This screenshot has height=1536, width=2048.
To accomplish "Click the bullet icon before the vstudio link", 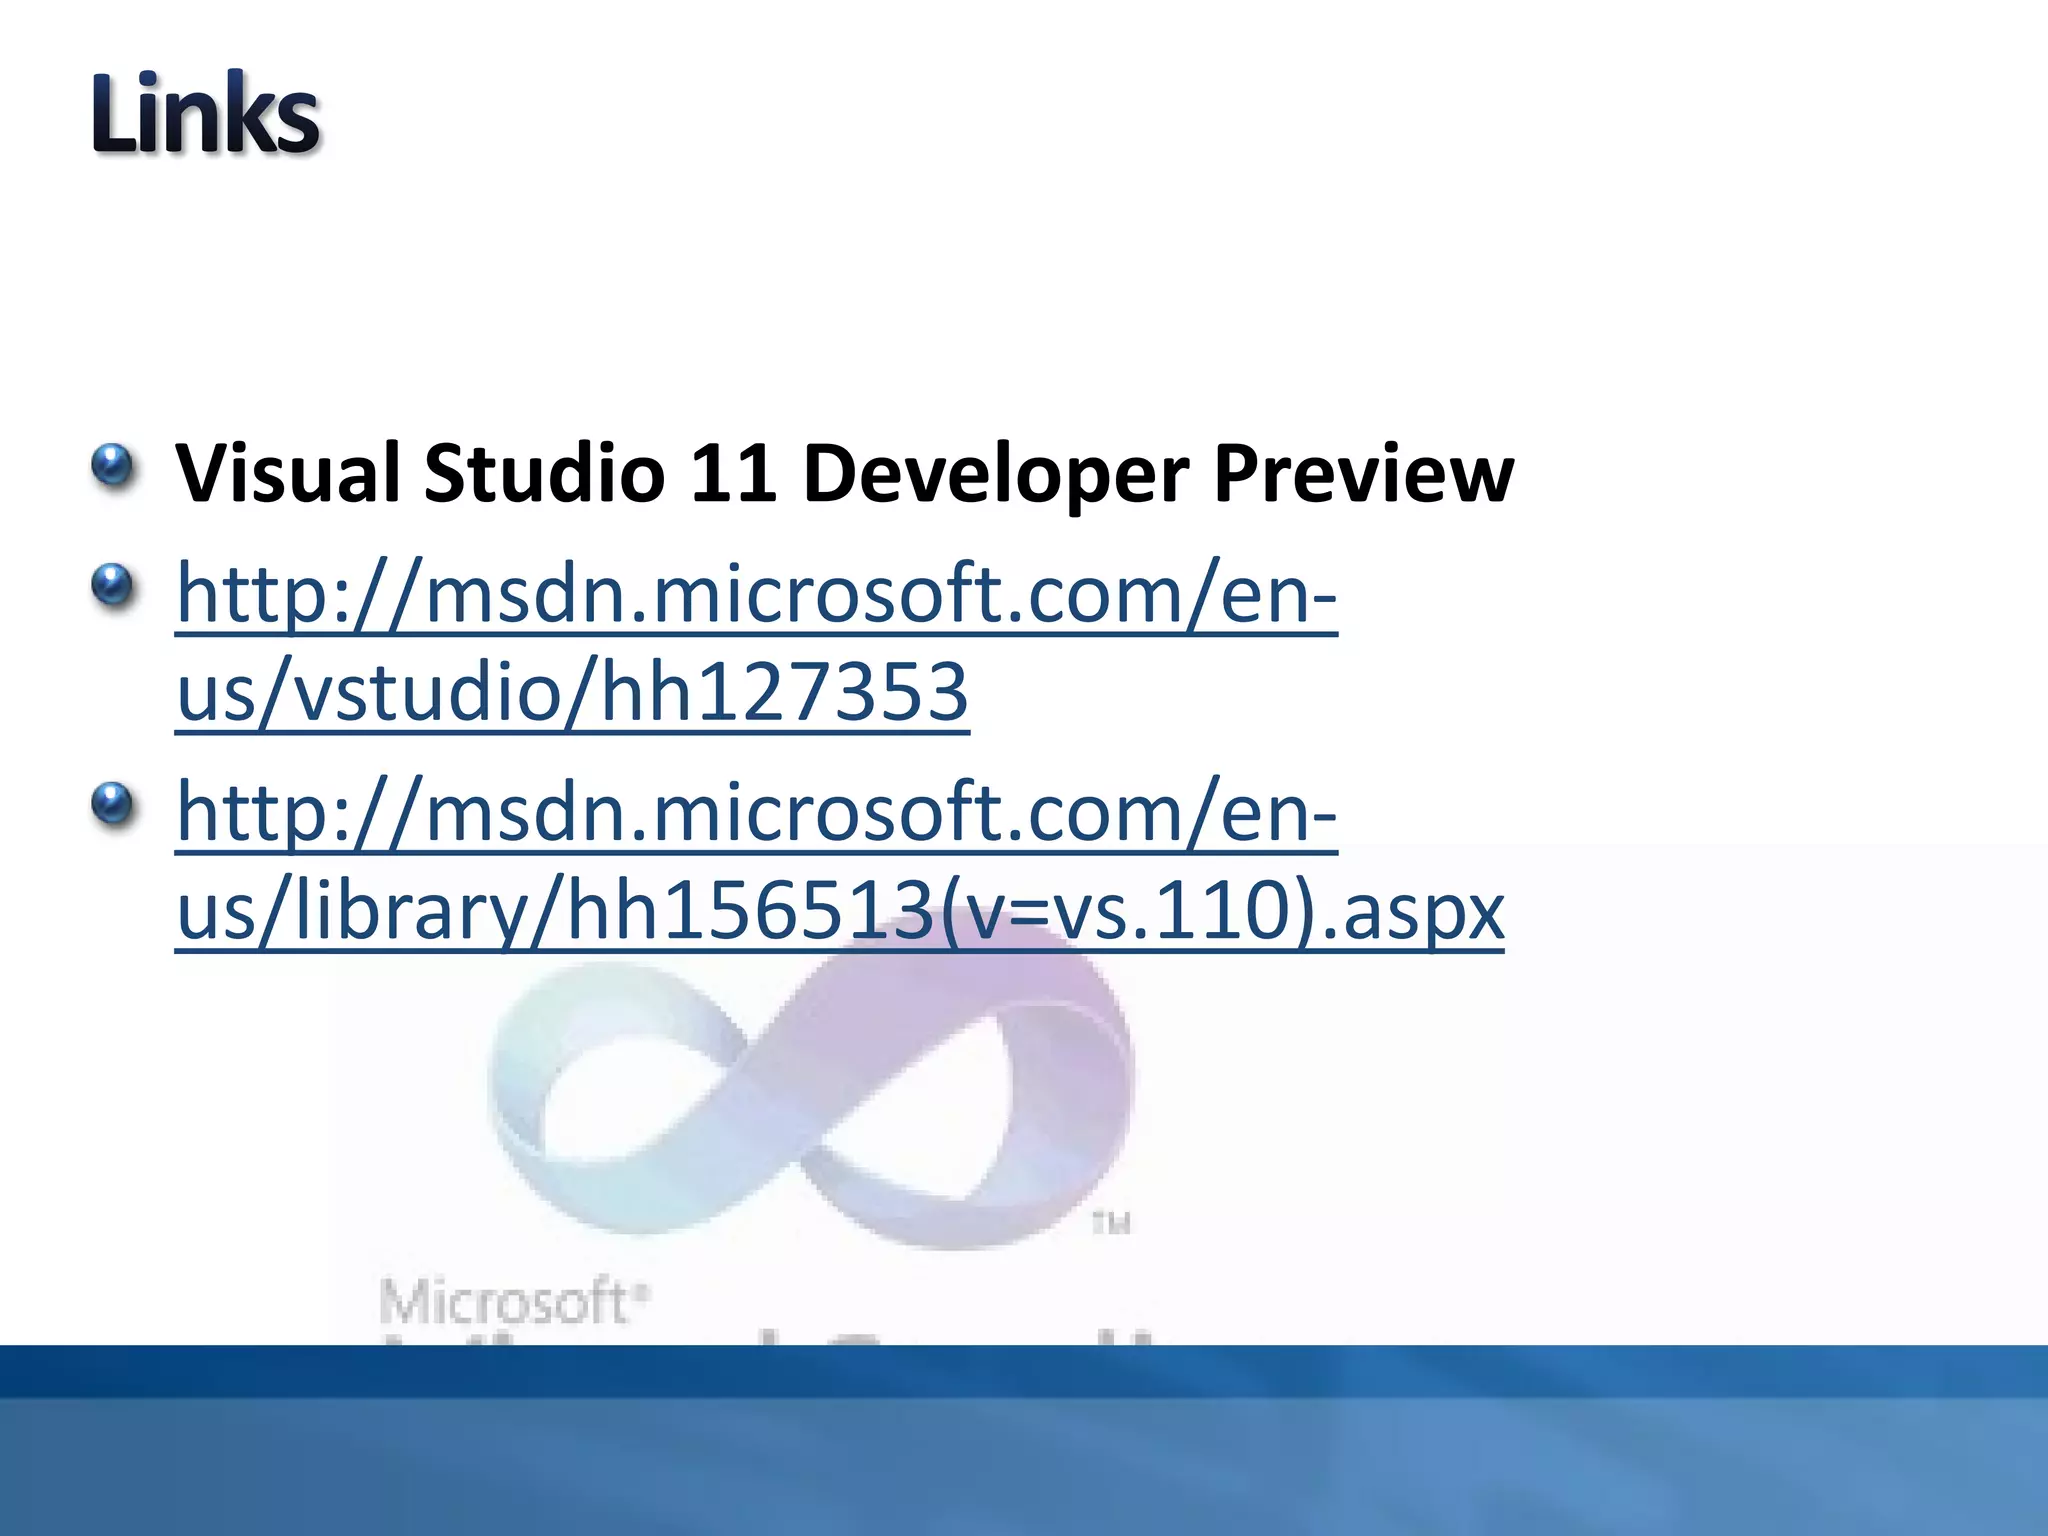I will tap(112, 585).
